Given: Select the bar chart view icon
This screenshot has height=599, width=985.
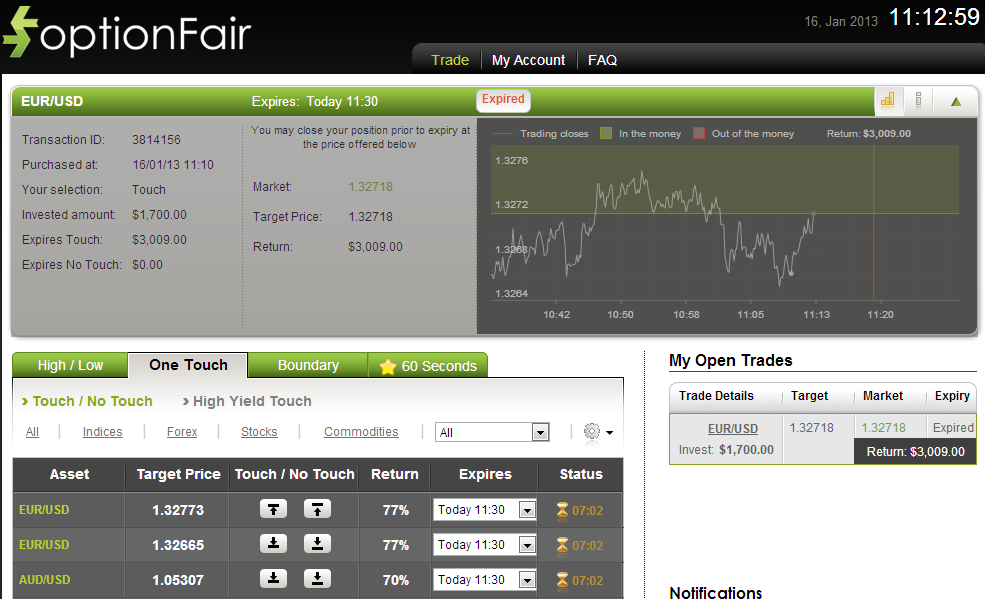Looking at the screenshot, I should click(x=888, y=101).
